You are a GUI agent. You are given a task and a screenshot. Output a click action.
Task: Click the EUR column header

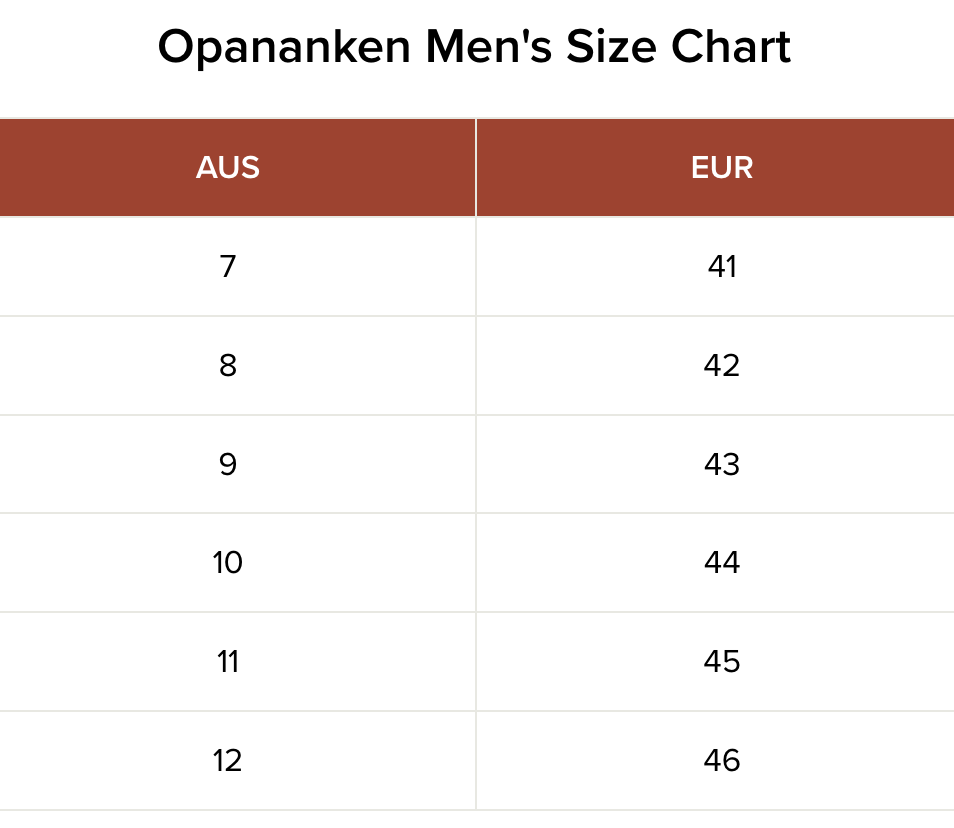(721, 168)
